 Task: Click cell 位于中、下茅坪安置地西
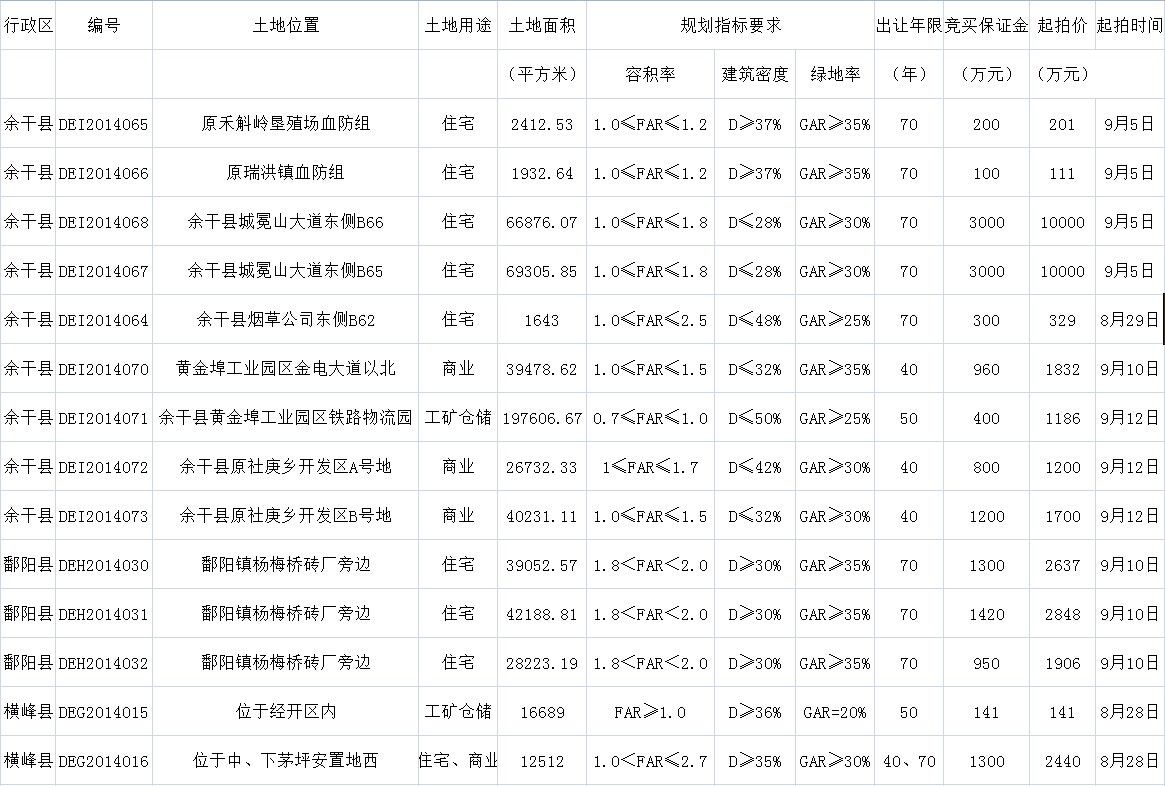click(285, 761)
